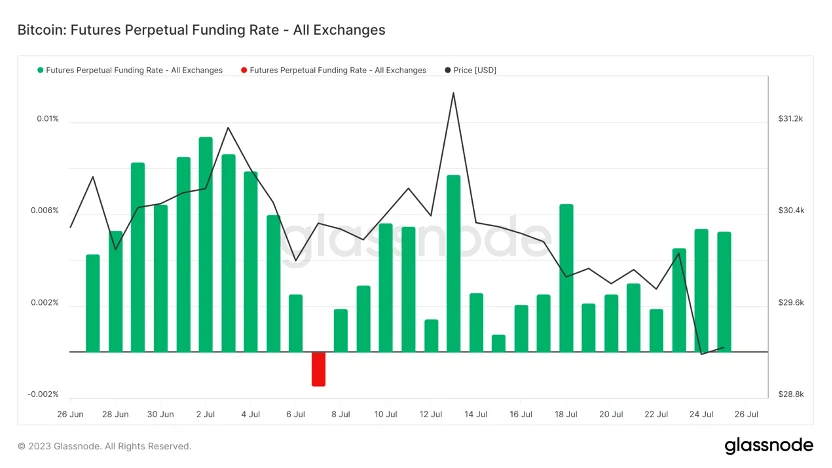Select the red negative funding rate bar
The width and height of the screenshot is (832, 468).
coord(318,368)
